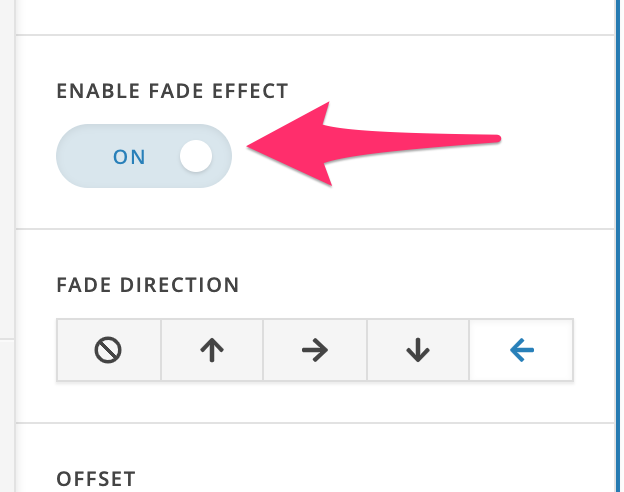624x492 pixels.
Task: Select the currently highlighted left-arrow option
Action: point(521,350)
